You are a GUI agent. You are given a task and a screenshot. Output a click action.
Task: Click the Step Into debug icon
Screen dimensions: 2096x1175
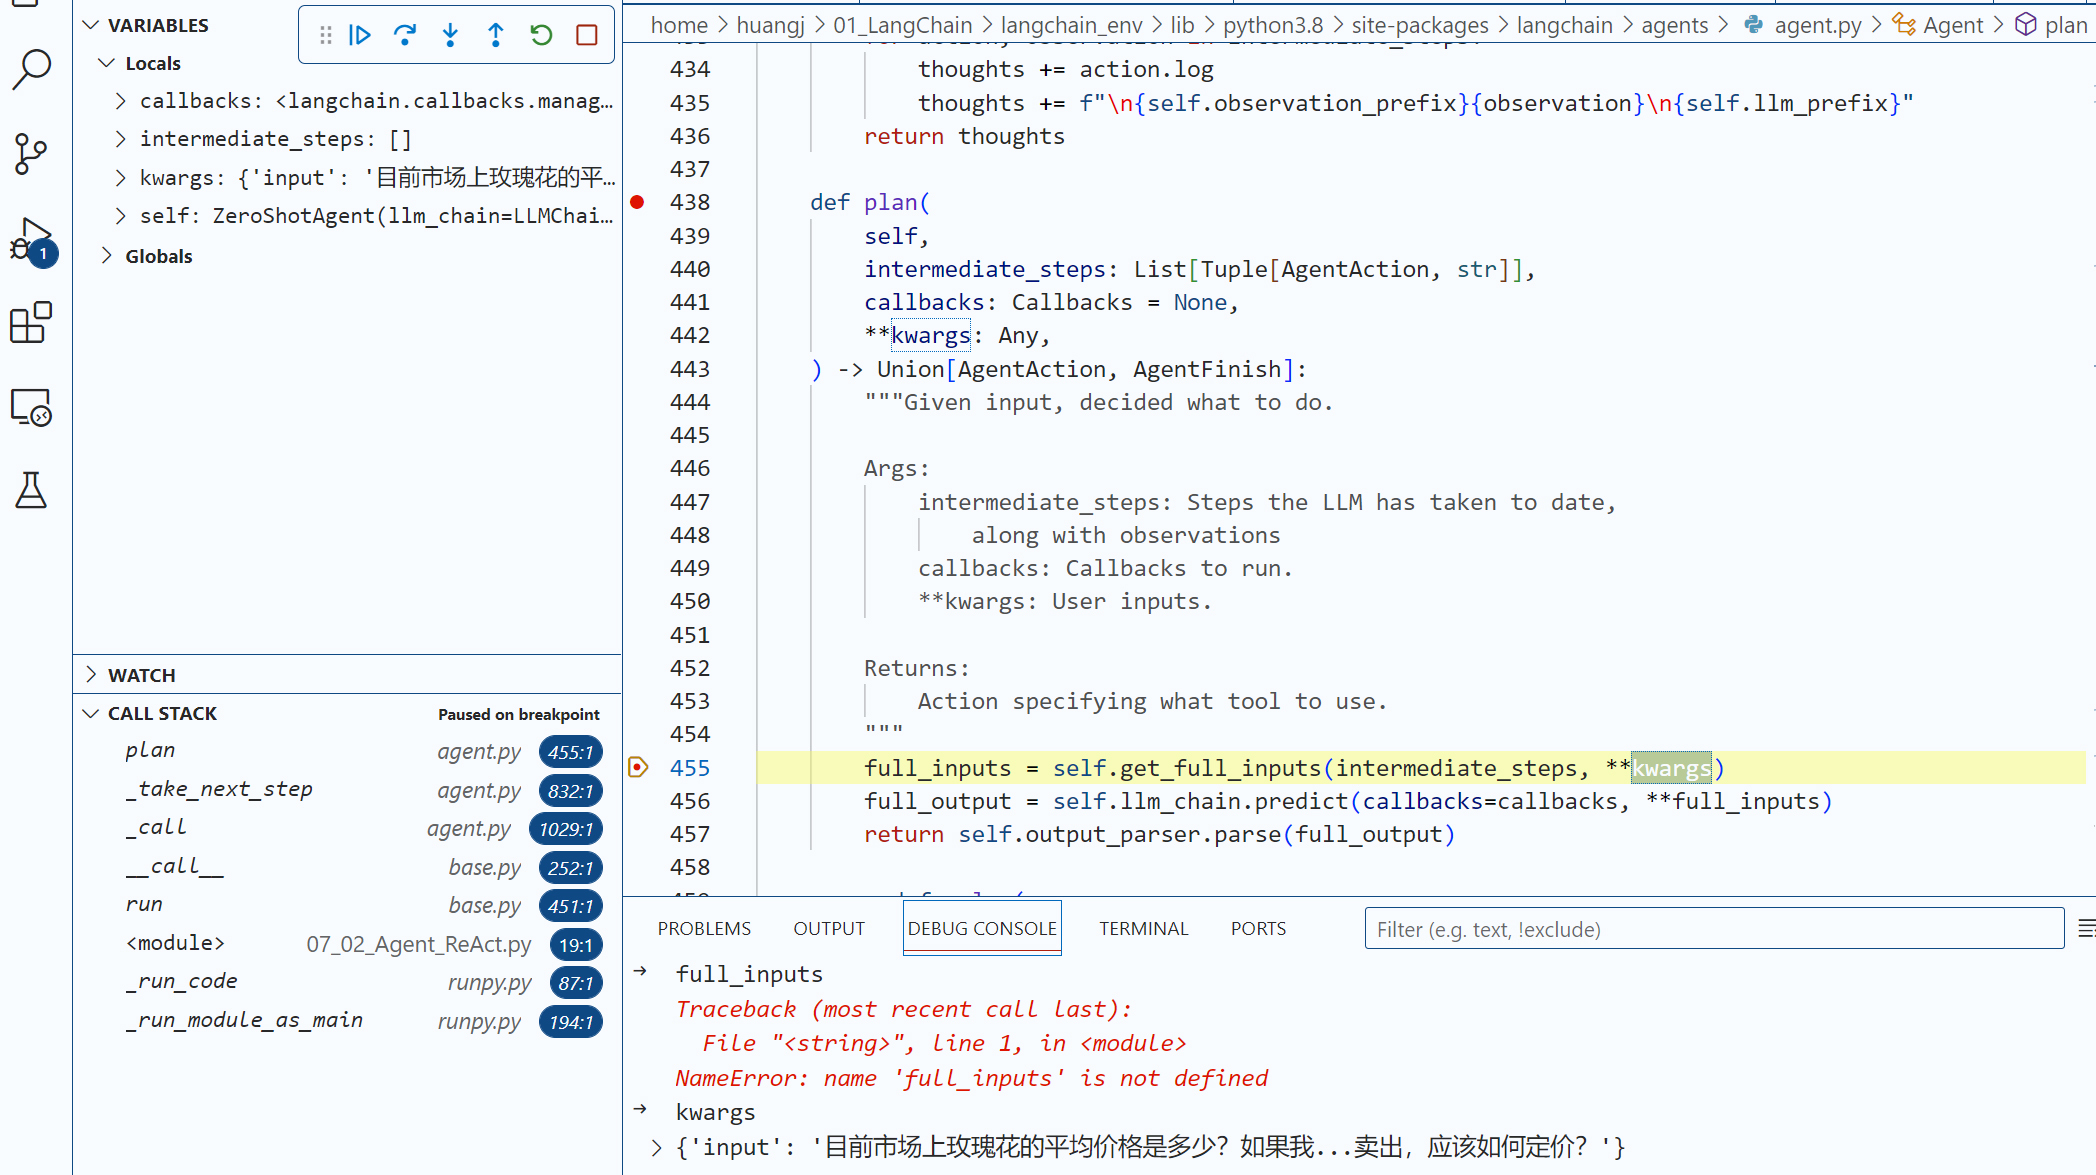pyautogui.click(x=450, y=36)
